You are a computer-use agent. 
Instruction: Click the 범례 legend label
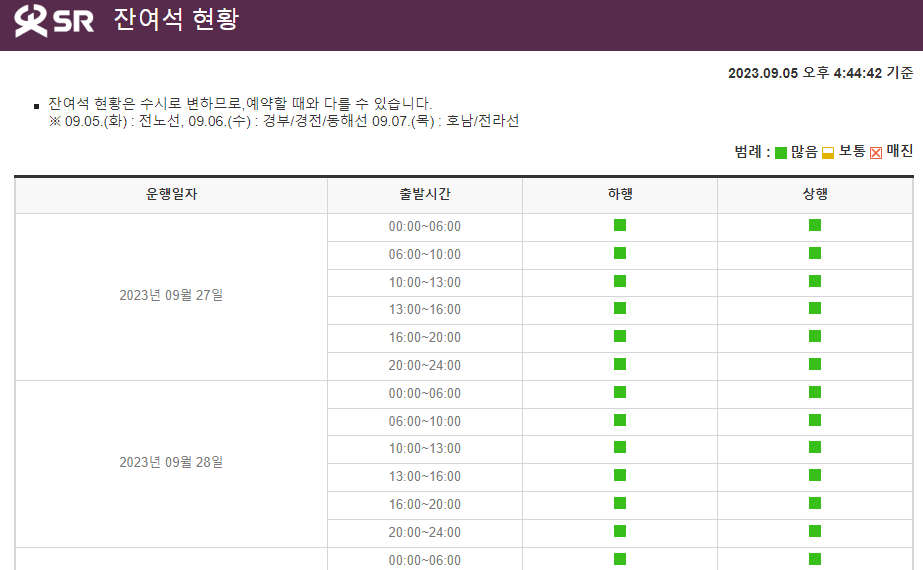(752, 152)
